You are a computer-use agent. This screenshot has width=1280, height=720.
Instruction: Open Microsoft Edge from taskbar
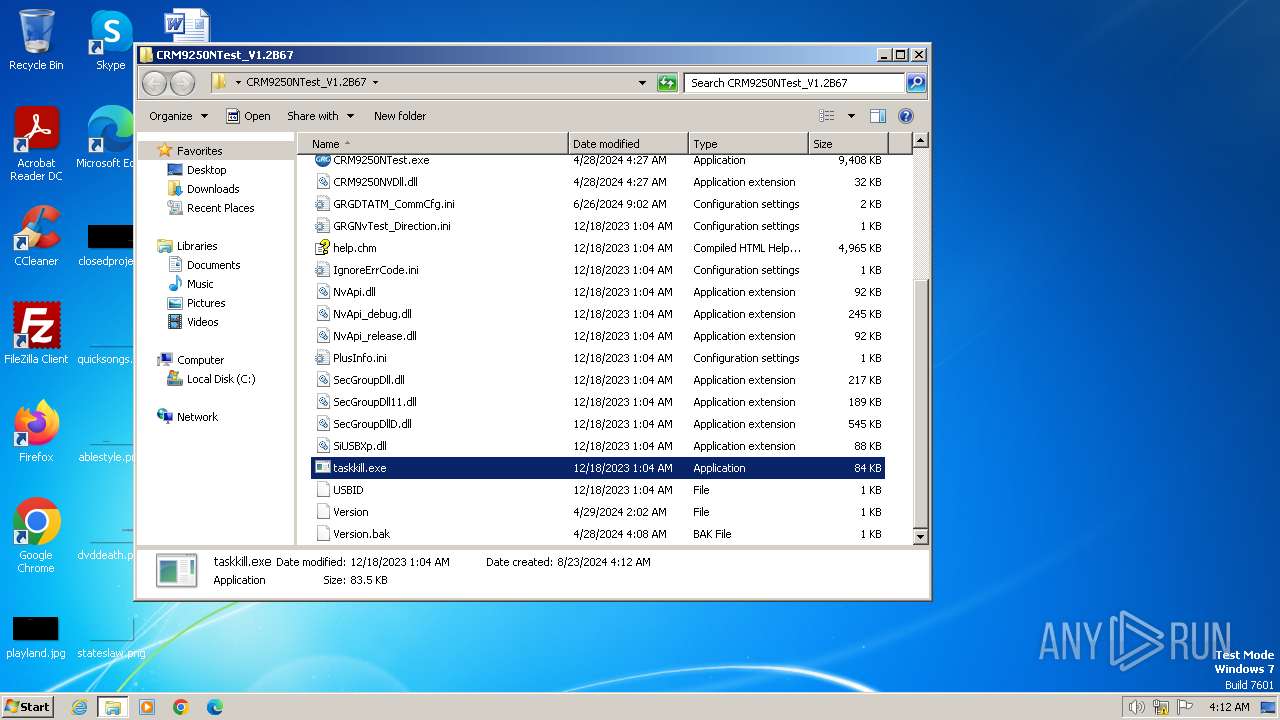214,707
